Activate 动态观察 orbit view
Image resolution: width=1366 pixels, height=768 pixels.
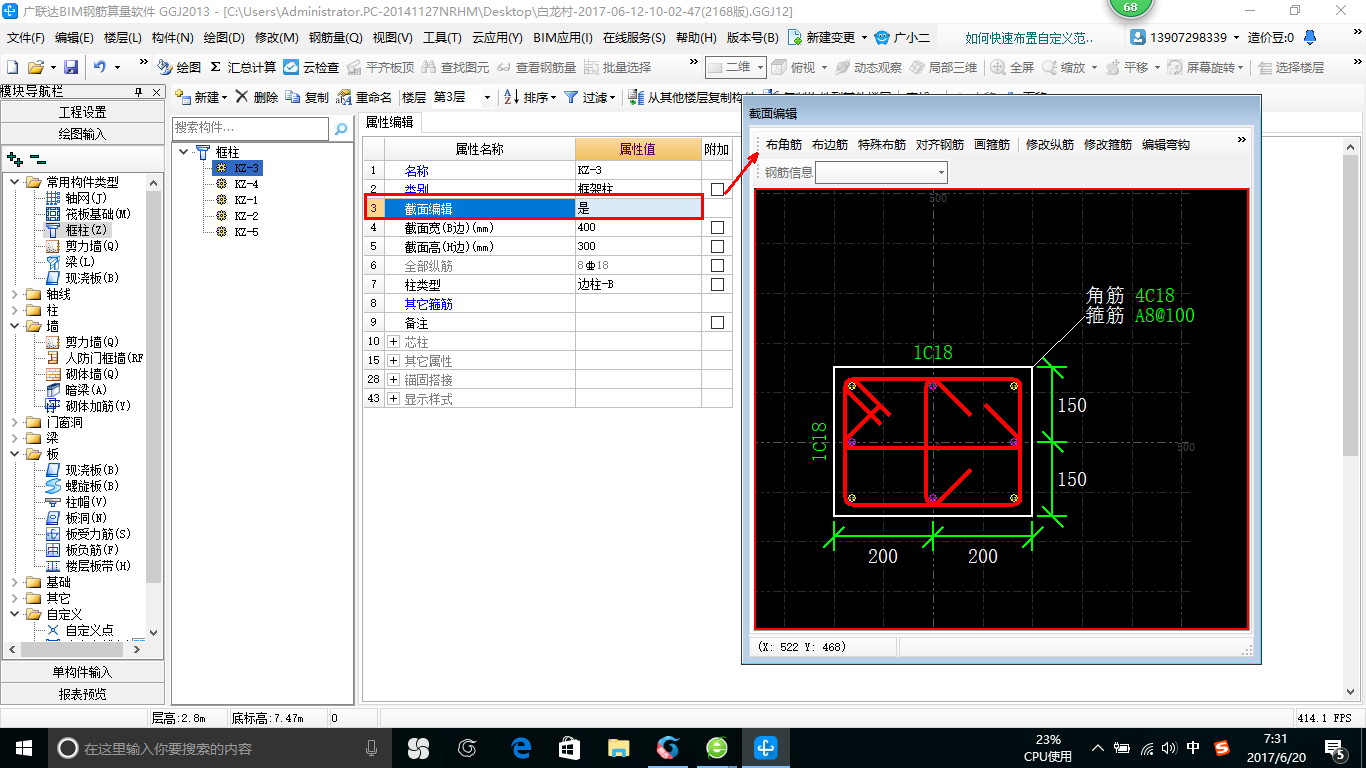pyautogui.click(x=868, y=67)
